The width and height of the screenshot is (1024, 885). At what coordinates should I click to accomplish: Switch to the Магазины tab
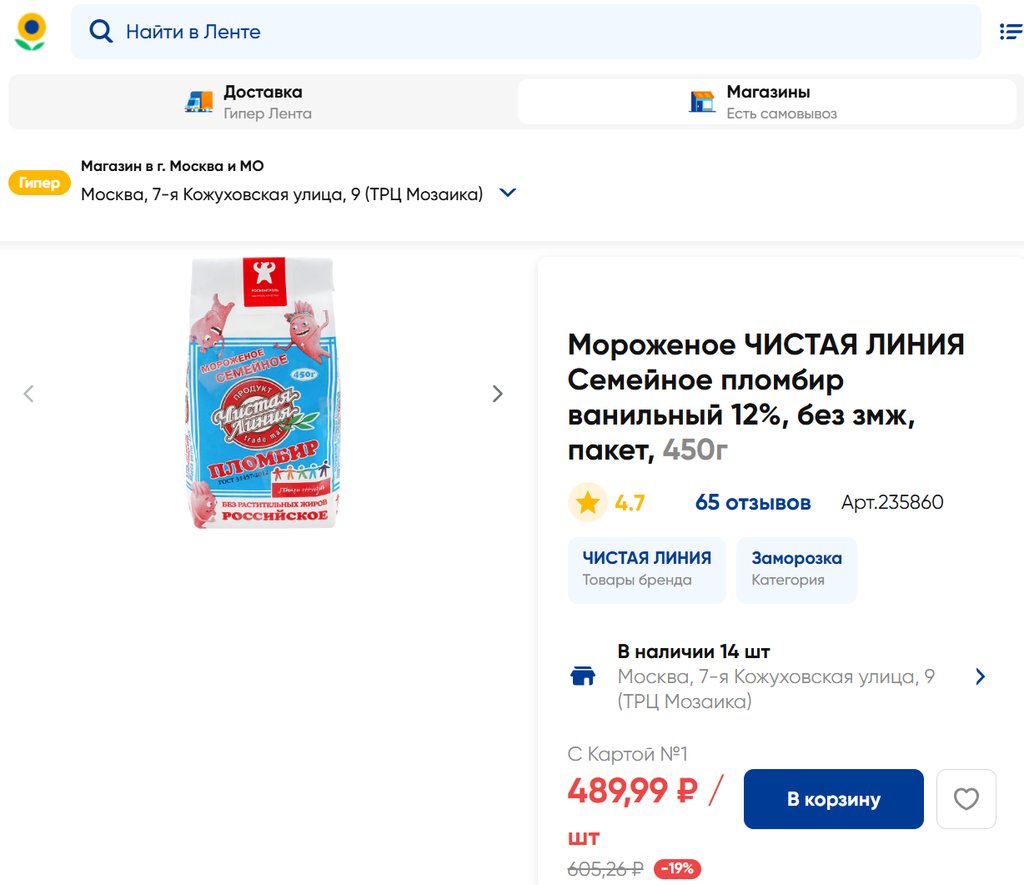pos(767,101)
